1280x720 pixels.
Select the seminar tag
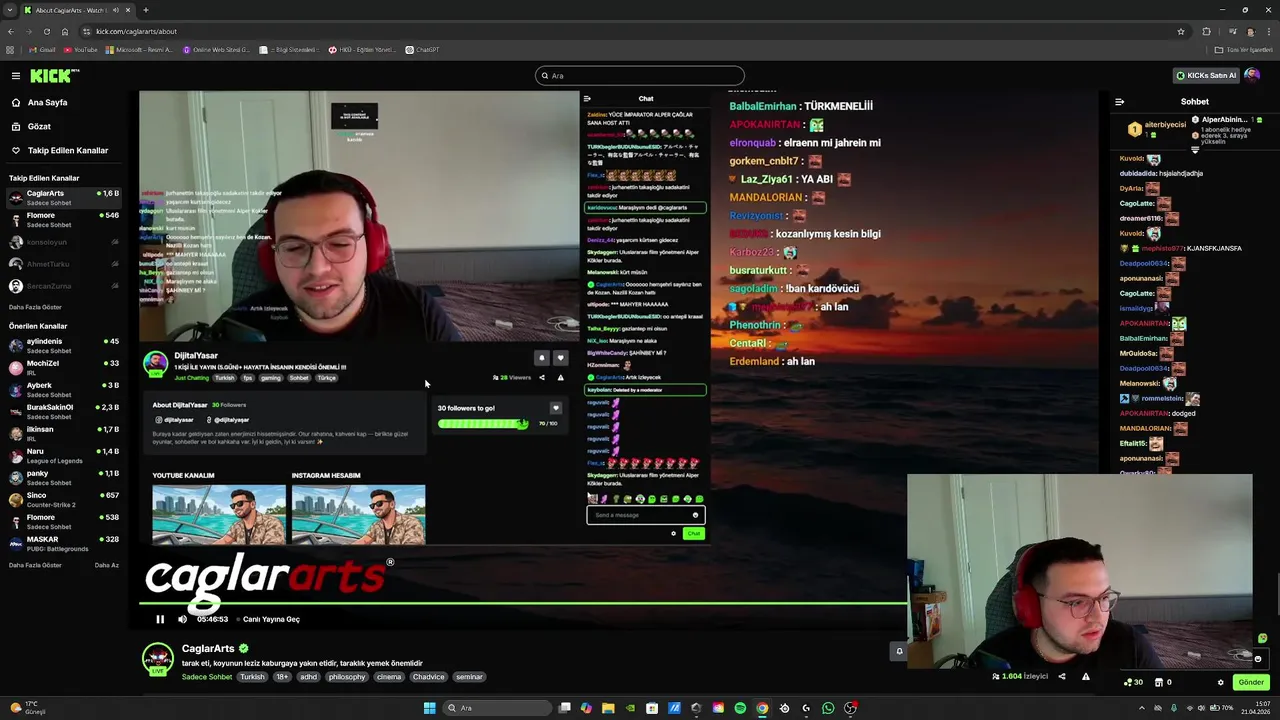click(469, 677)
